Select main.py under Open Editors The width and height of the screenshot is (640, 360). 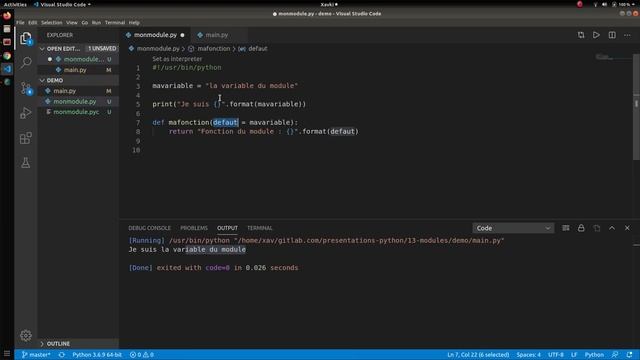(x=75, y=70)
